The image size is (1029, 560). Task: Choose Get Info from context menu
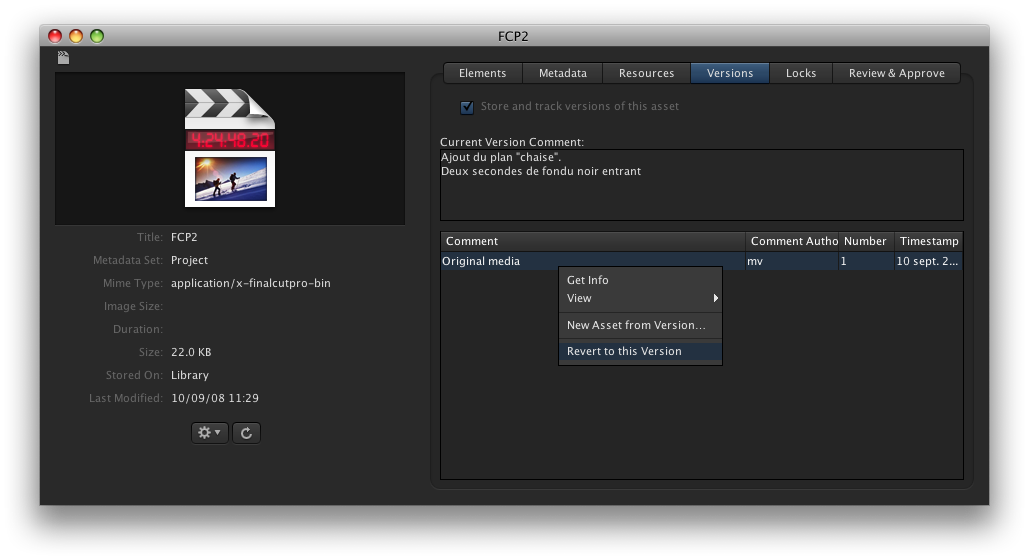point(588,280)
